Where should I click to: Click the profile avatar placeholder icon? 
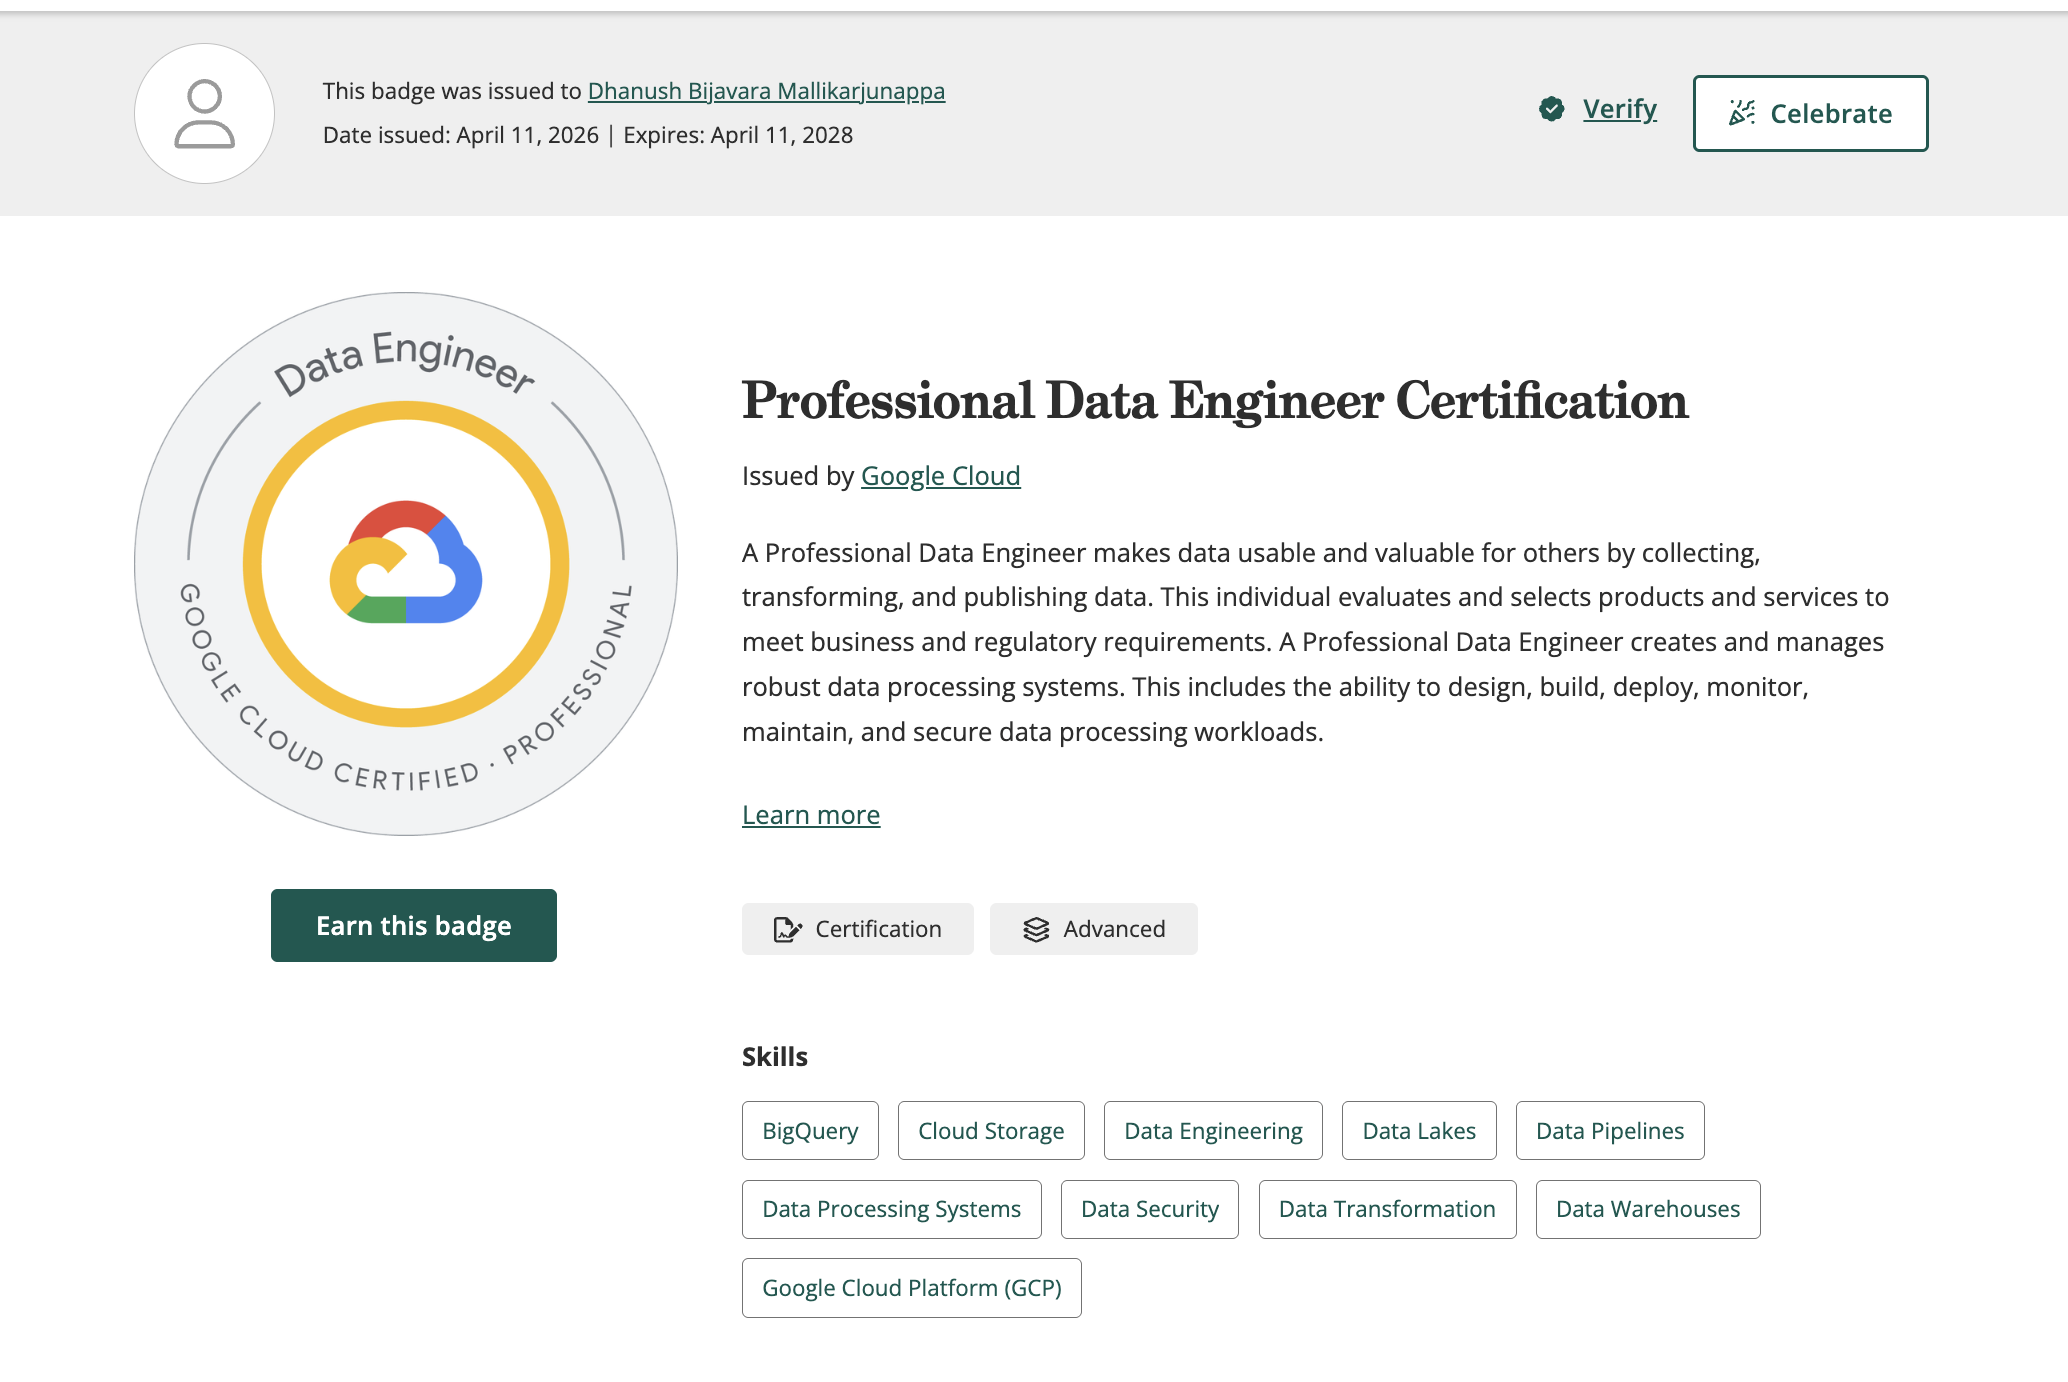click(205, 113)
